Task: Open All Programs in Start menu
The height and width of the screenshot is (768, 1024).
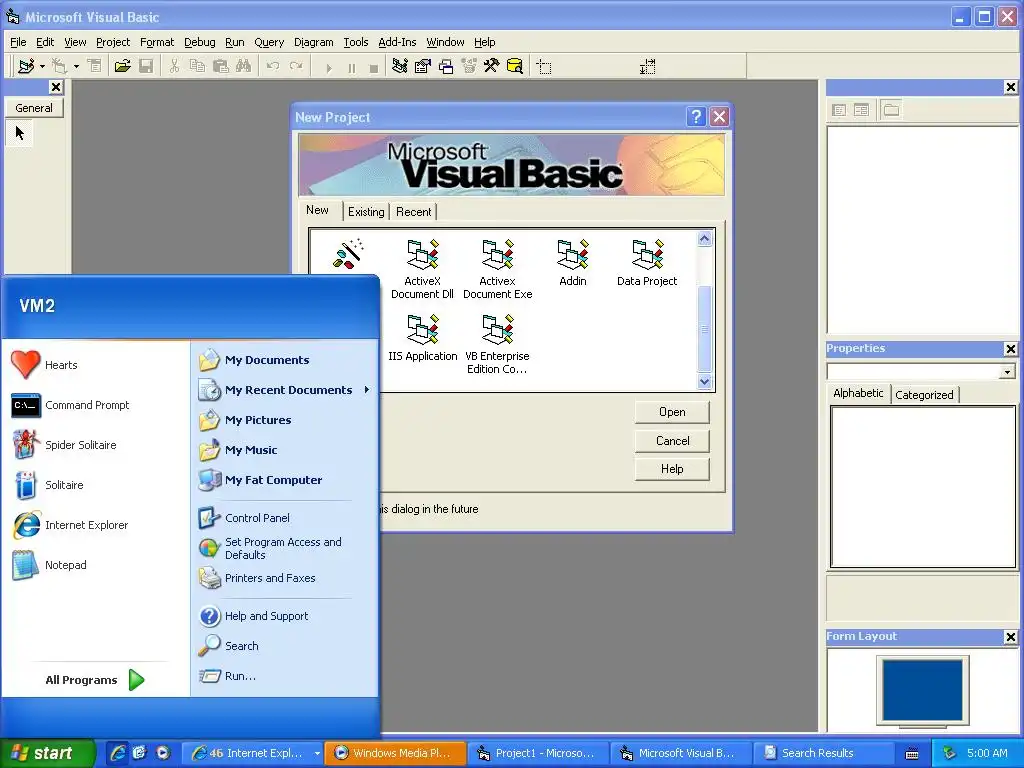Action: tap(95, 680)
